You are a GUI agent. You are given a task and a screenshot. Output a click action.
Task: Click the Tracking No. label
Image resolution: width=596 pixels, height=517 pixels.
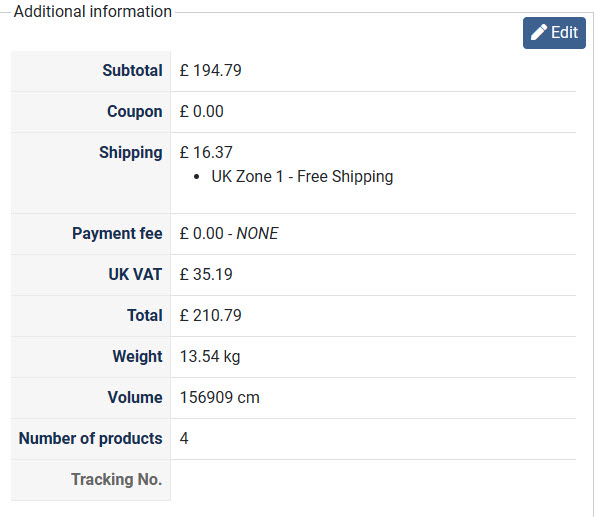[x=116, y=479]
